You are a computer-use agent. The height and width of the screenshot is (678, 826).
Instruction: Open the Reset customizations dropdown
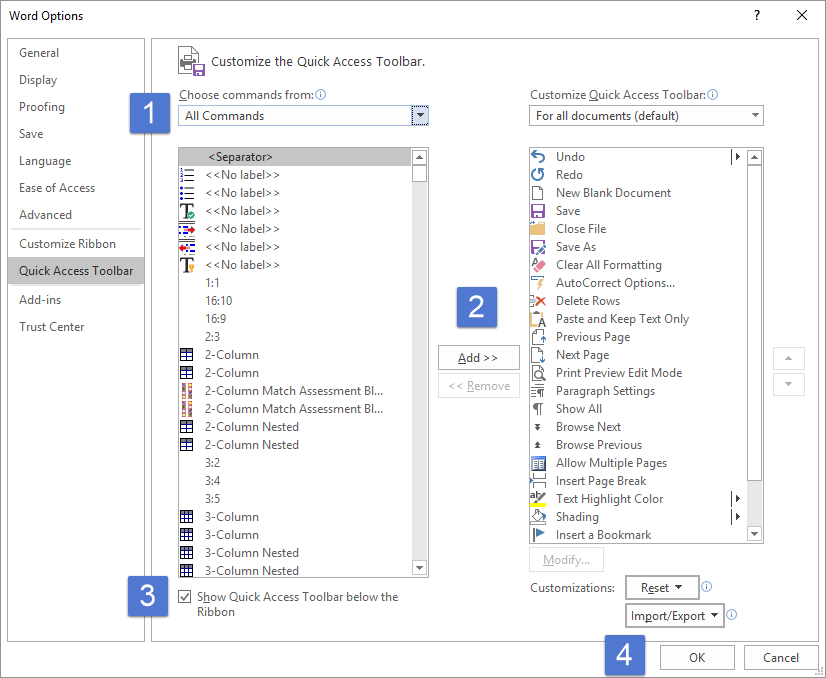(662, 587)
